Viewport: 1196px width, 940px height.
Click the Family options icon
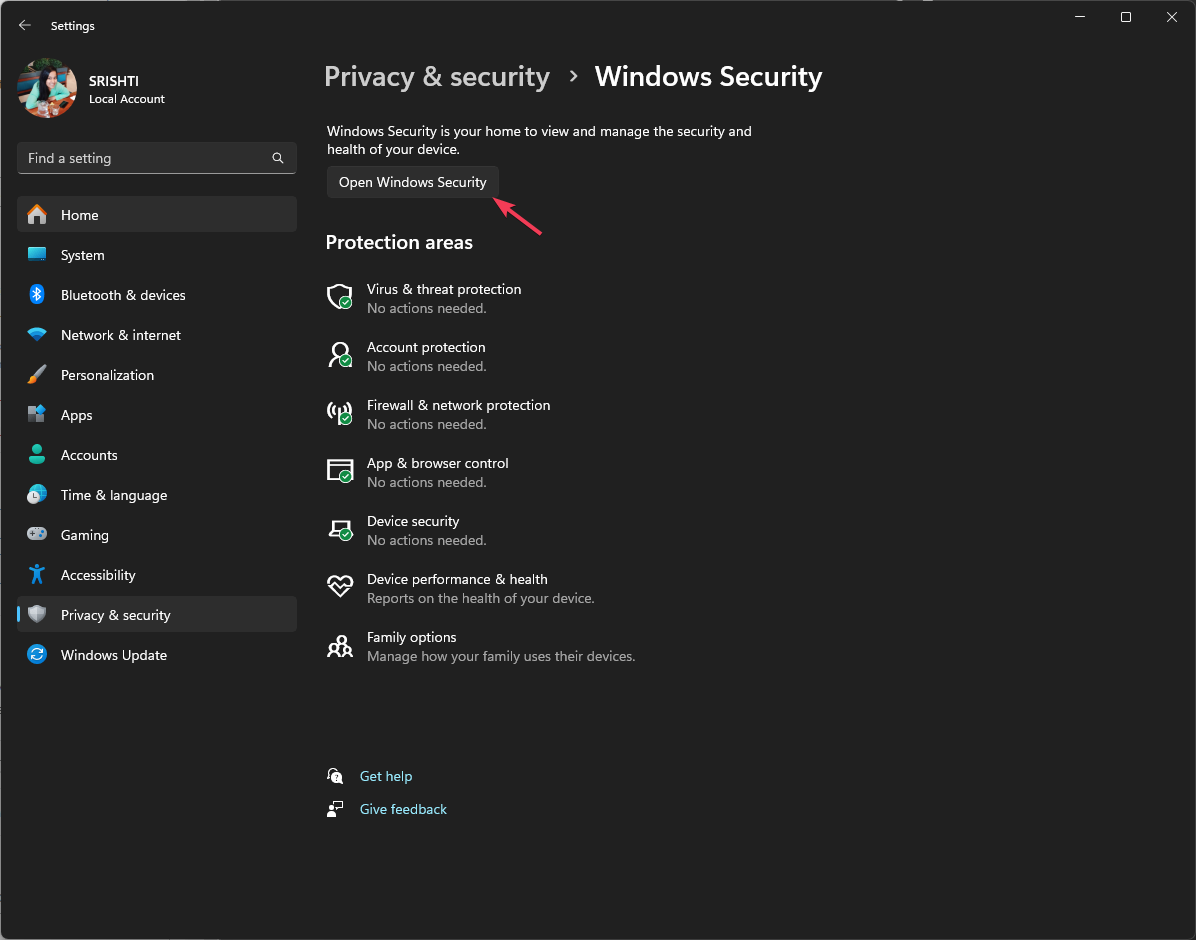pyautogui.click(x=340, y=644)
